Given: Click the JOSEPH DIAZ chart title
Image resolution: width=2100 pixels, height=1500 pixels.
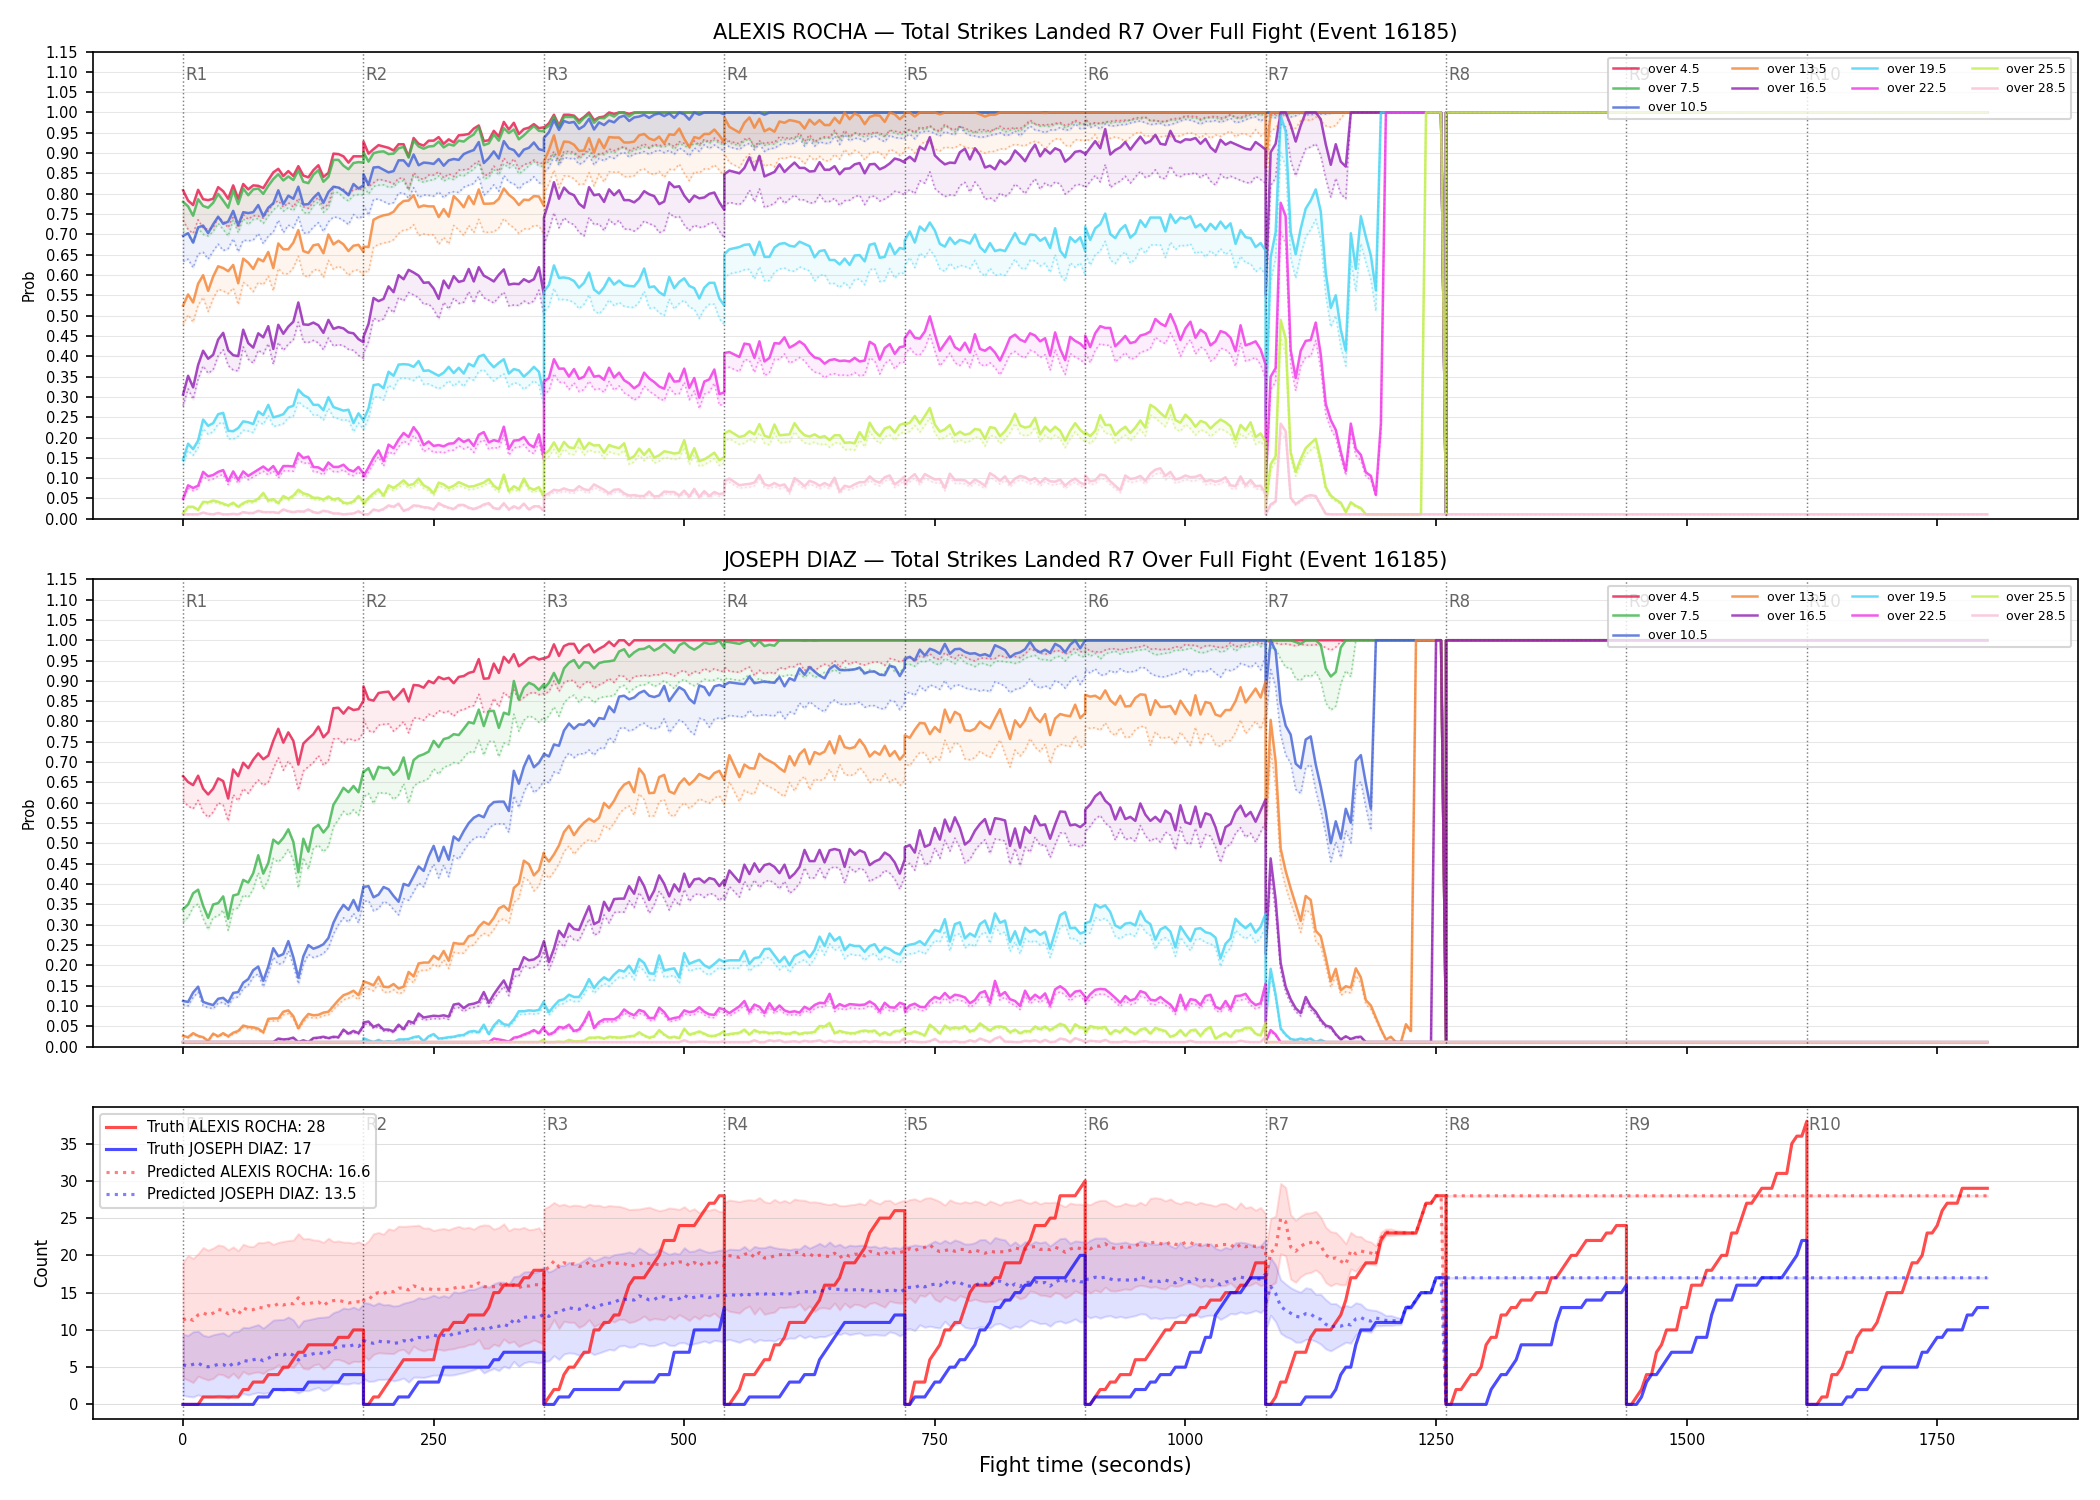Looking at the screenshot, I should [x=1085, y=560].
